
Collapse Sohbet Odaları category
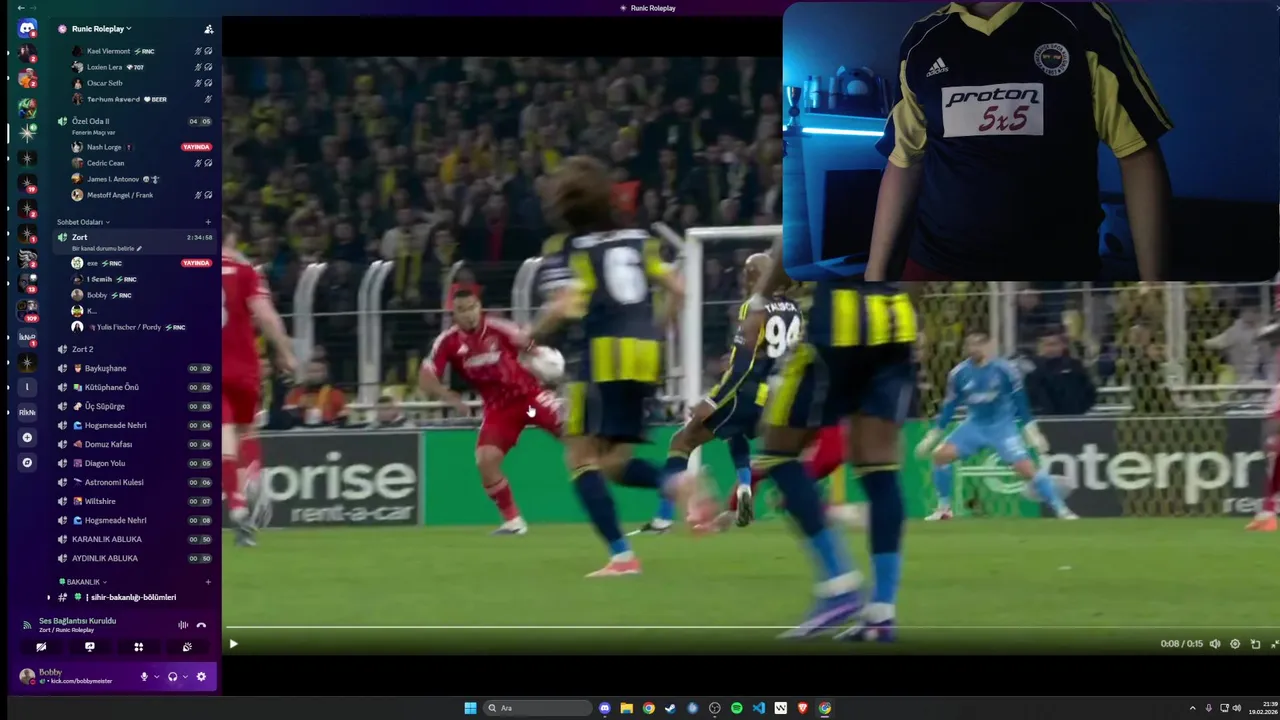pyautogui.click(x=83, y=222)
